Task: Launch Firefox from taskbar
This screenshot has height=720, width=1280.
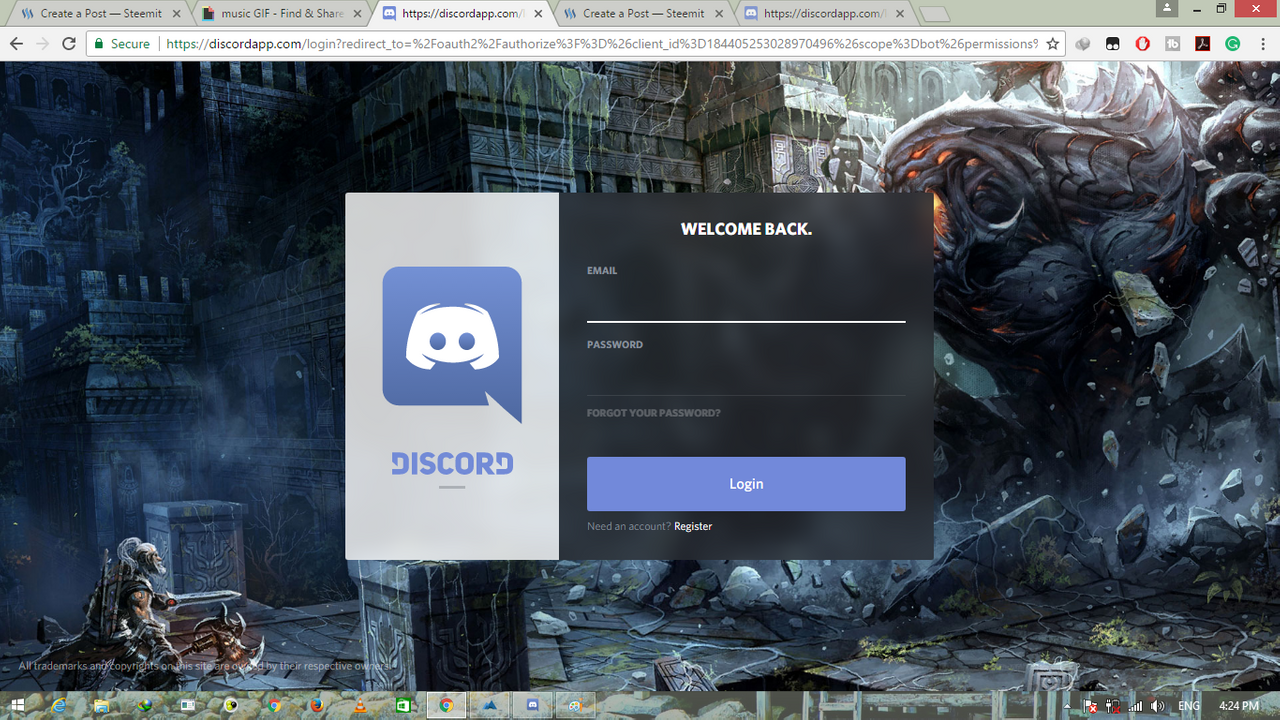Action: [x=317, y=705]
